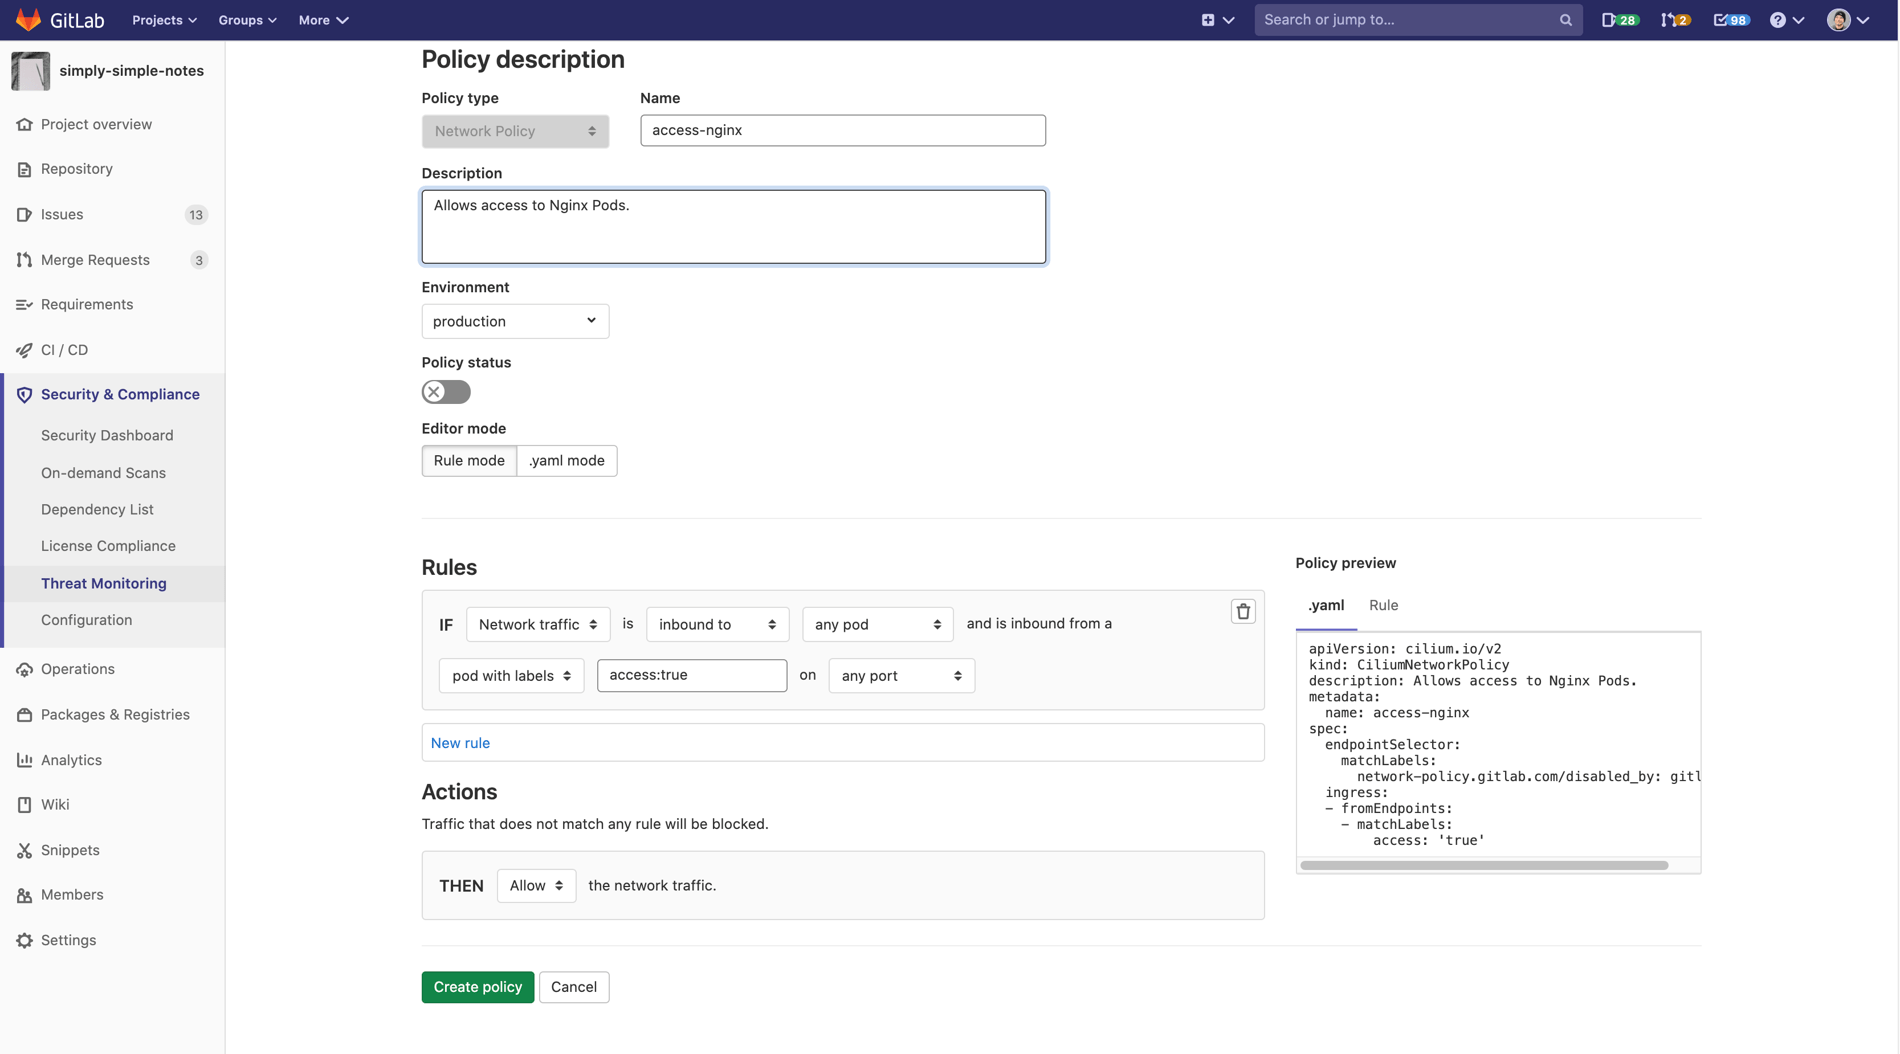Click the Create policy button
The image size is (1900, 1054).
pos(477,987)
